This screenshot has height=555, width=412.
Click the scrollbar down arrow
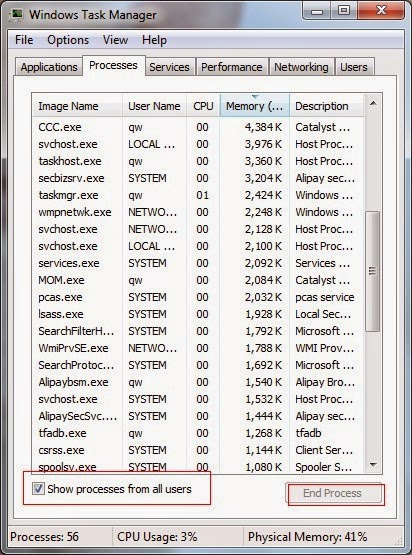pyautogui.click(x=373, y=464)
